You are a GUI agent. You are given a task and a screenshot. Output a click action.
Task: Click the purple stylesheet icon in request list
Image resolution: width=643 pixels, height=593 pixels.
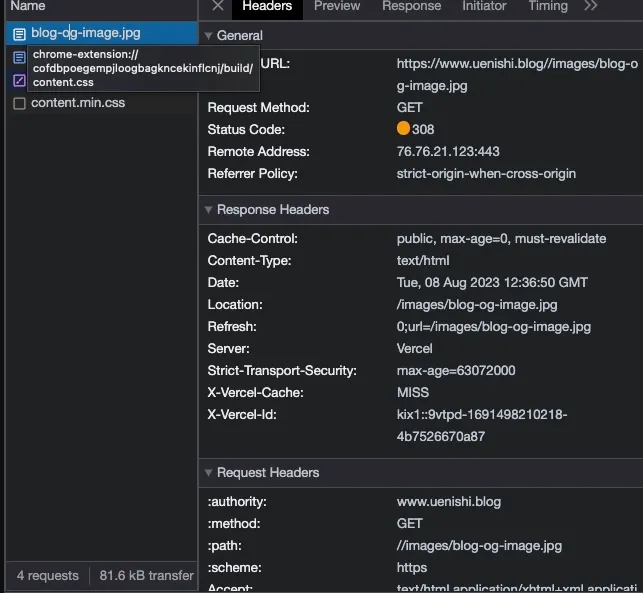click(19, 80)
